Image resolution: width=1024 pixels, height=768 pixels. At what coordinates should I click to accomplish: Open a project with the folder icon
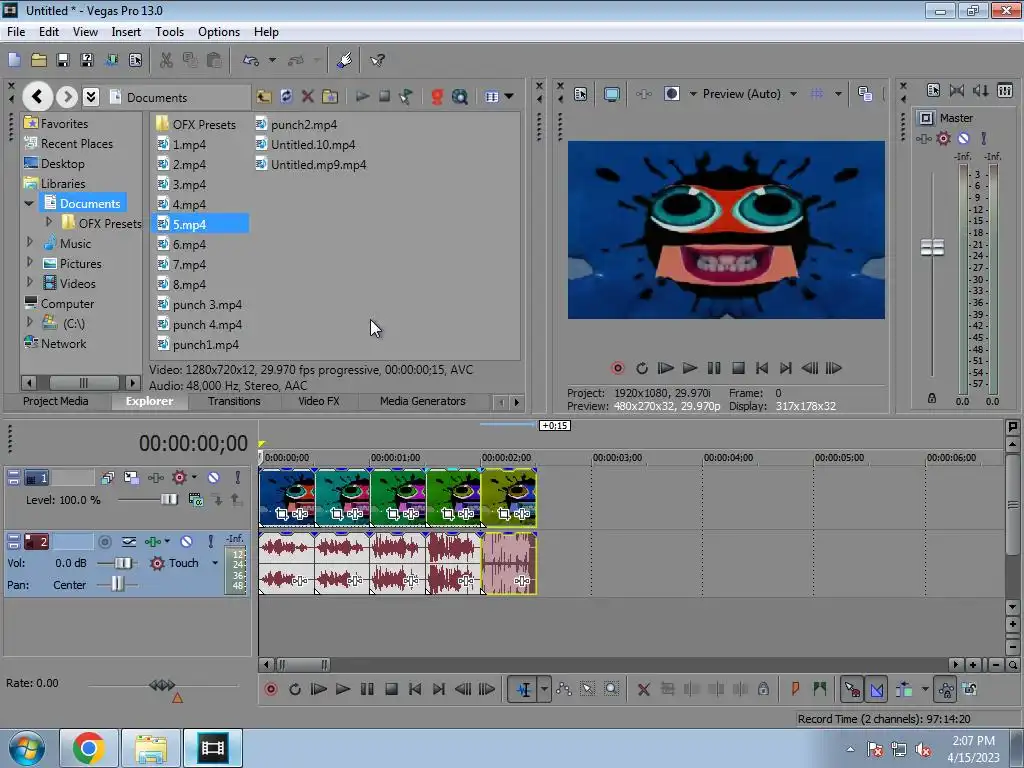pos(39,60)
